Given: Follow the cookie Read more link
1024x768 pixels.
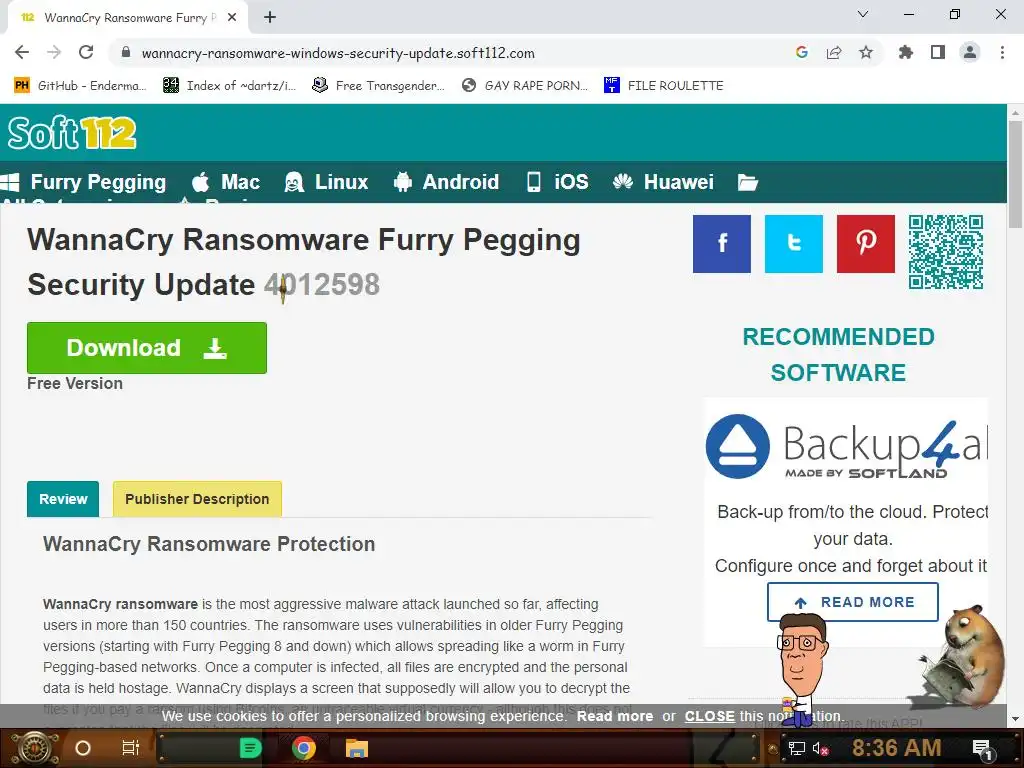Looking at the screenshot, I should tap(615, 716).
